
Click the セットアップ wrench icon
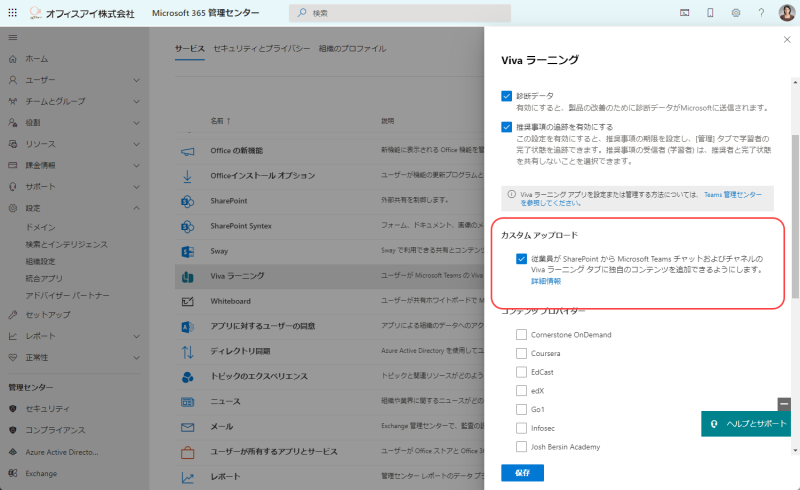(13, 314)
